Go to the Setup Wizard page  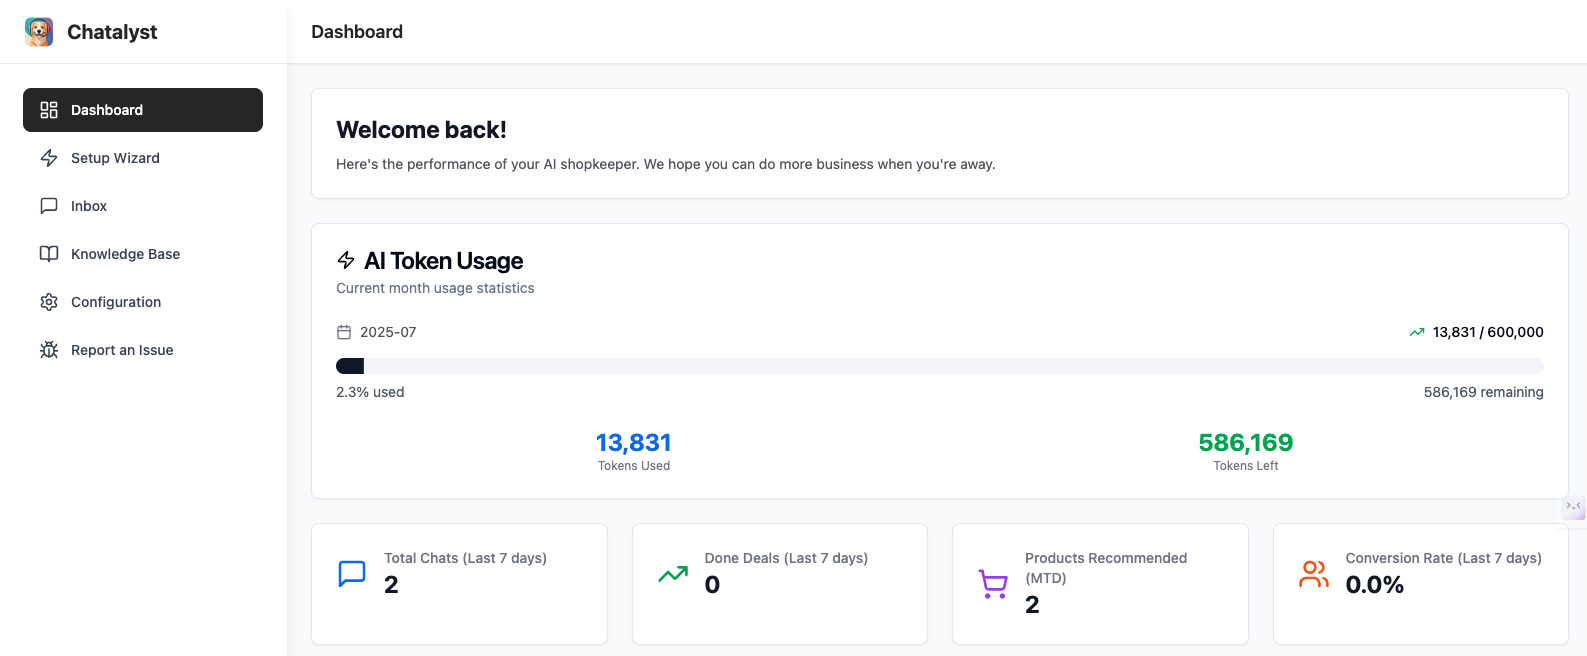(x=115, y=158)
